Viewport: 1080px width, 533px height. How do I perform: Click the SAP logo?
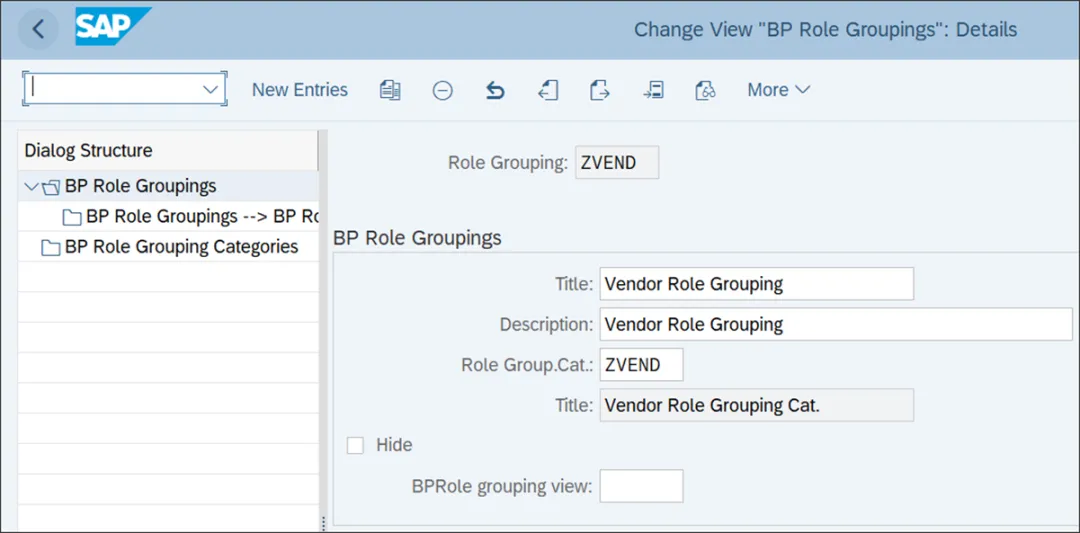(x=112, y=27)
